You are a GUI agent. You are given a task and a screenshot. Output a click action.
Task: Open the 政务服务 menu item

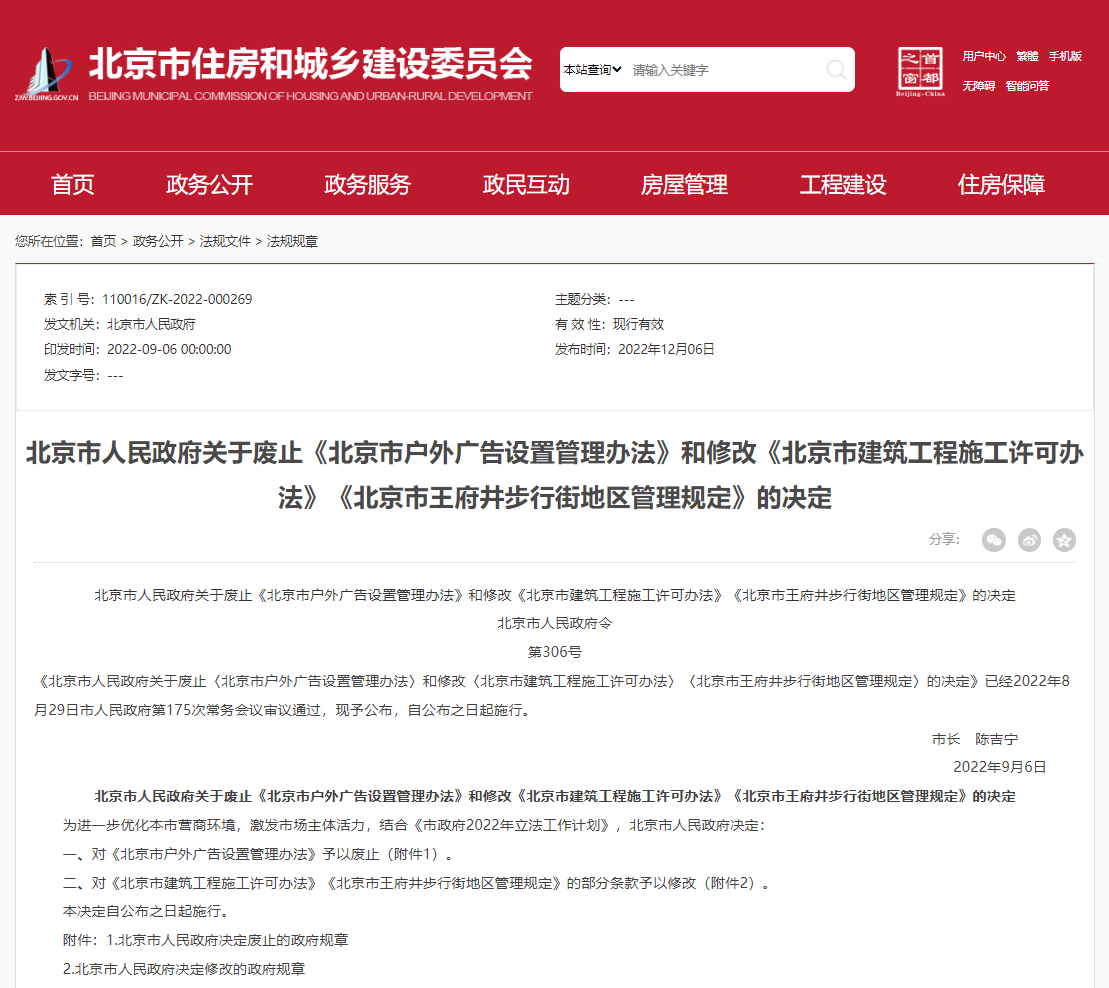tap(367, 184)
